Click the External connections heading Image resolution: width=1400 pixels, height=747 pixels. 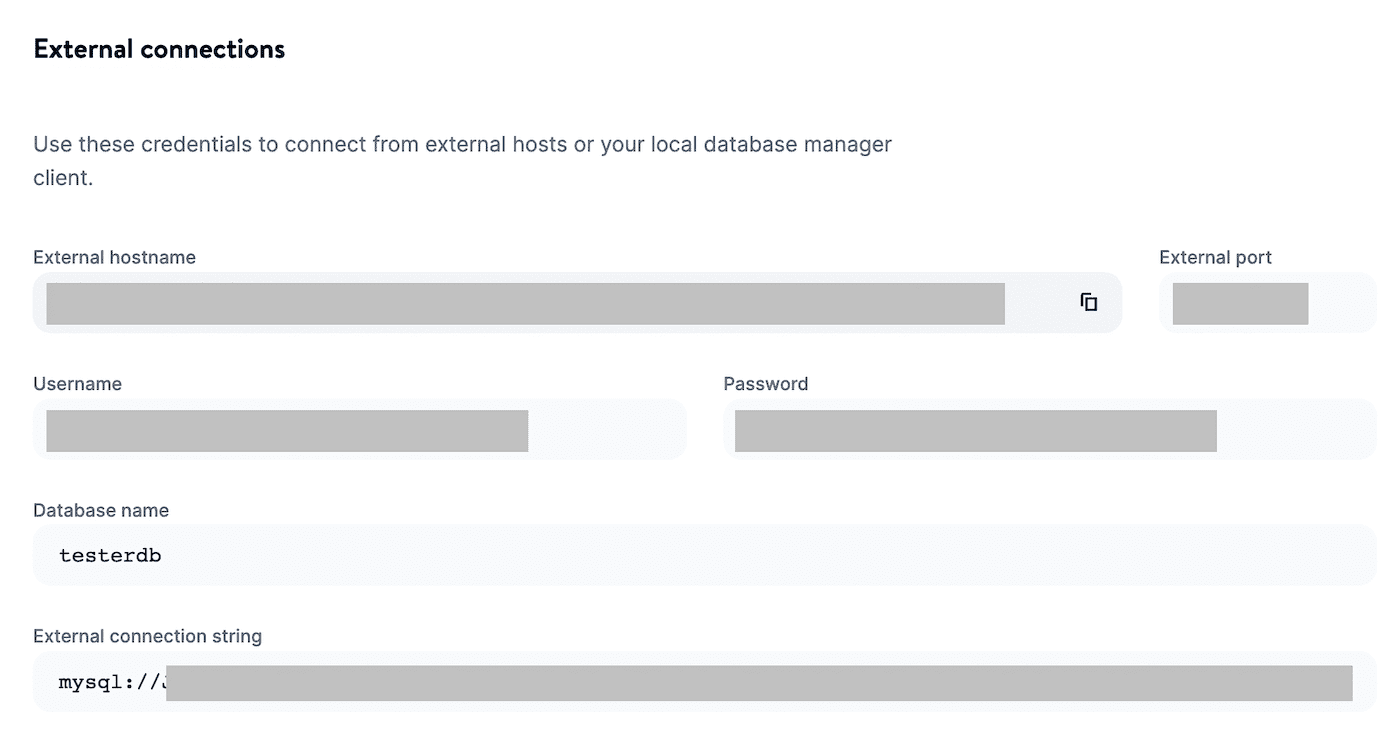159,48
